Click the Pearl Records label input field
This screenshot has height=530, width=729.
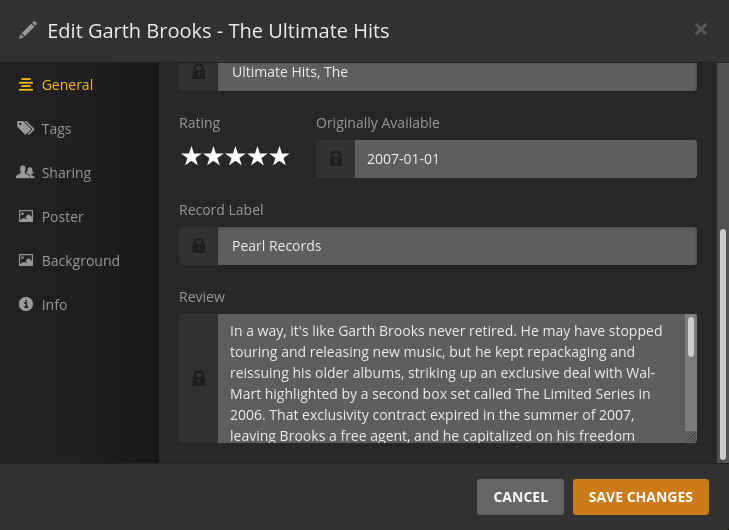pos(456,246)
